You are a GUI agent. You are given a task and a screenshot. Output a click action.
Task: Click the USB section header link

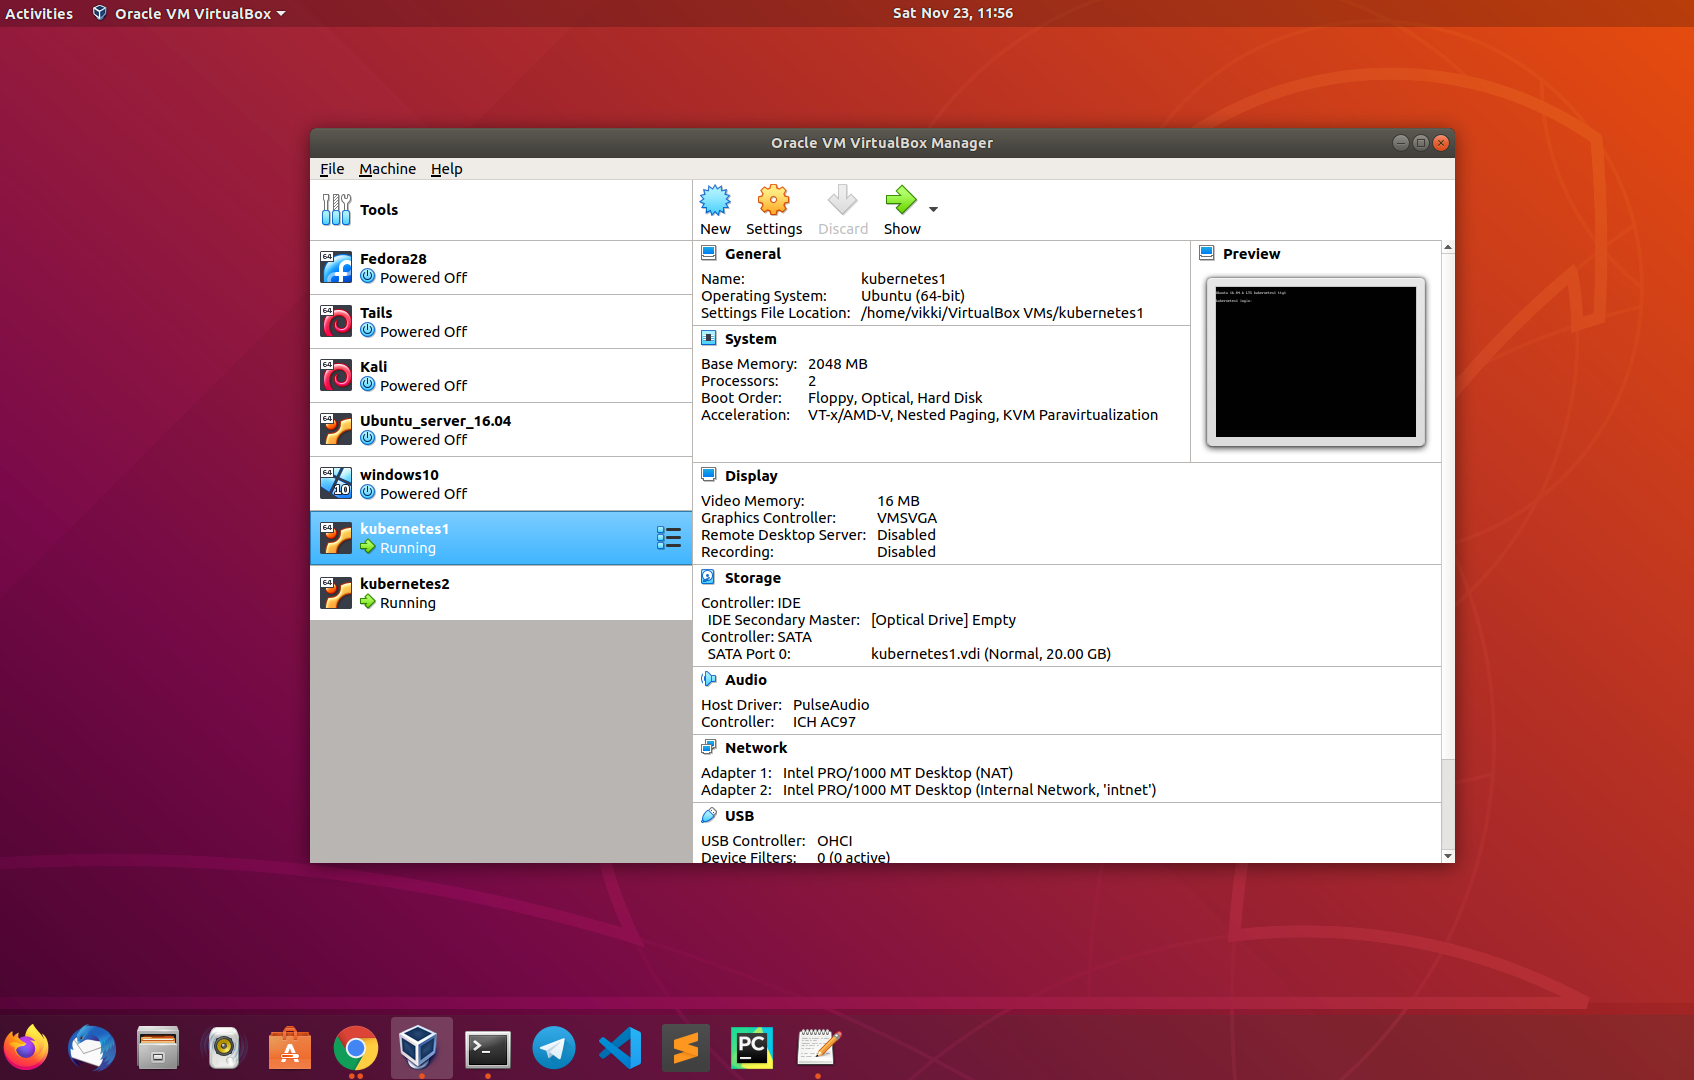coord(739,816)
